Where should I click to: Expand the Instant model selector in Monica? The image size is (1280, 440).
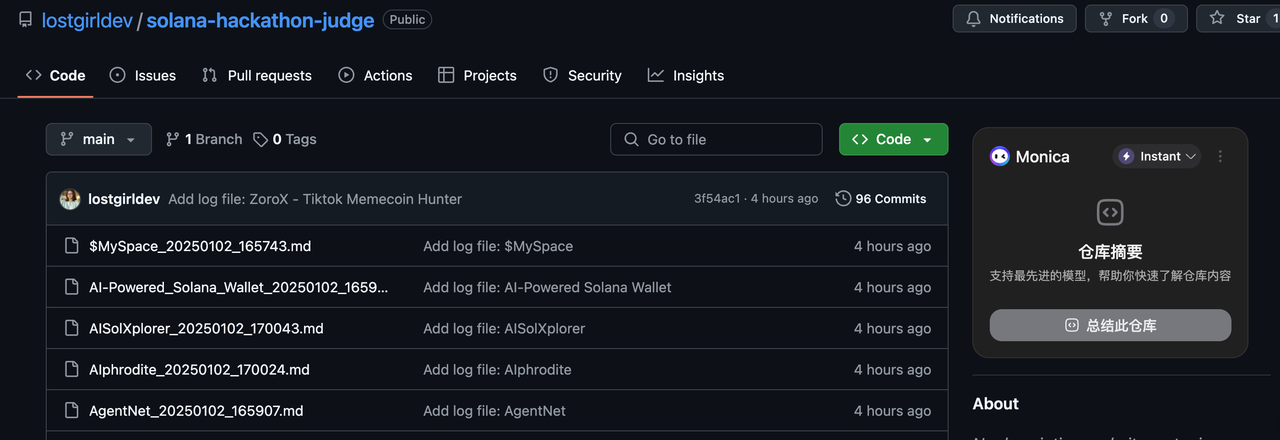tap(1158, 156)
